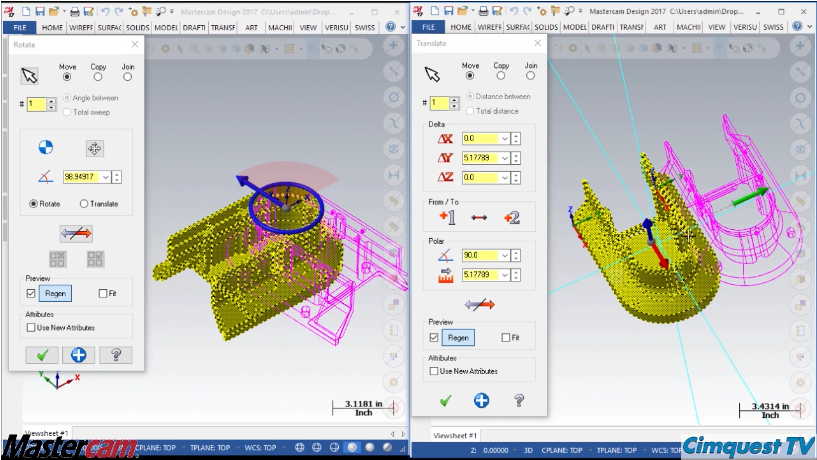Click the remove items grid icon in Rotate dialog
Viewport: 817px width, 460px height.
[x=57, y=259]
